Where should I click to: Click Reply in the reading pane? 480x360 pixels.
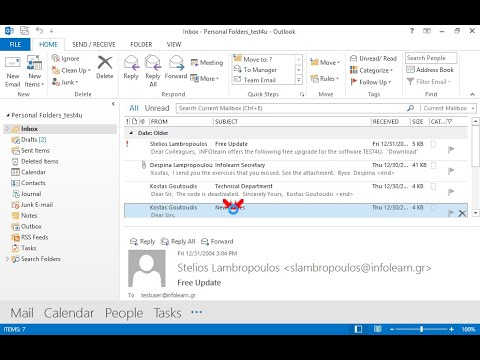click(143, 241)
